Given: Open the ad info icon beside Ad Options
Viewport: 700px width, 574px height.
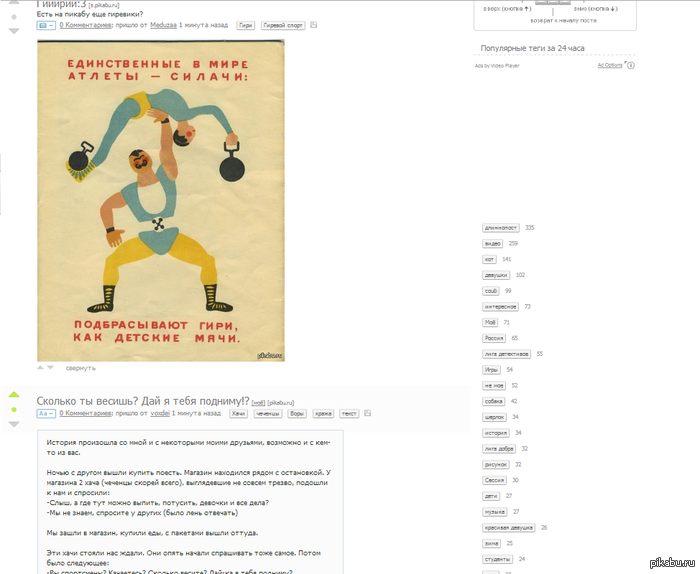Looking at the screenshot, I should coord(630,66).
